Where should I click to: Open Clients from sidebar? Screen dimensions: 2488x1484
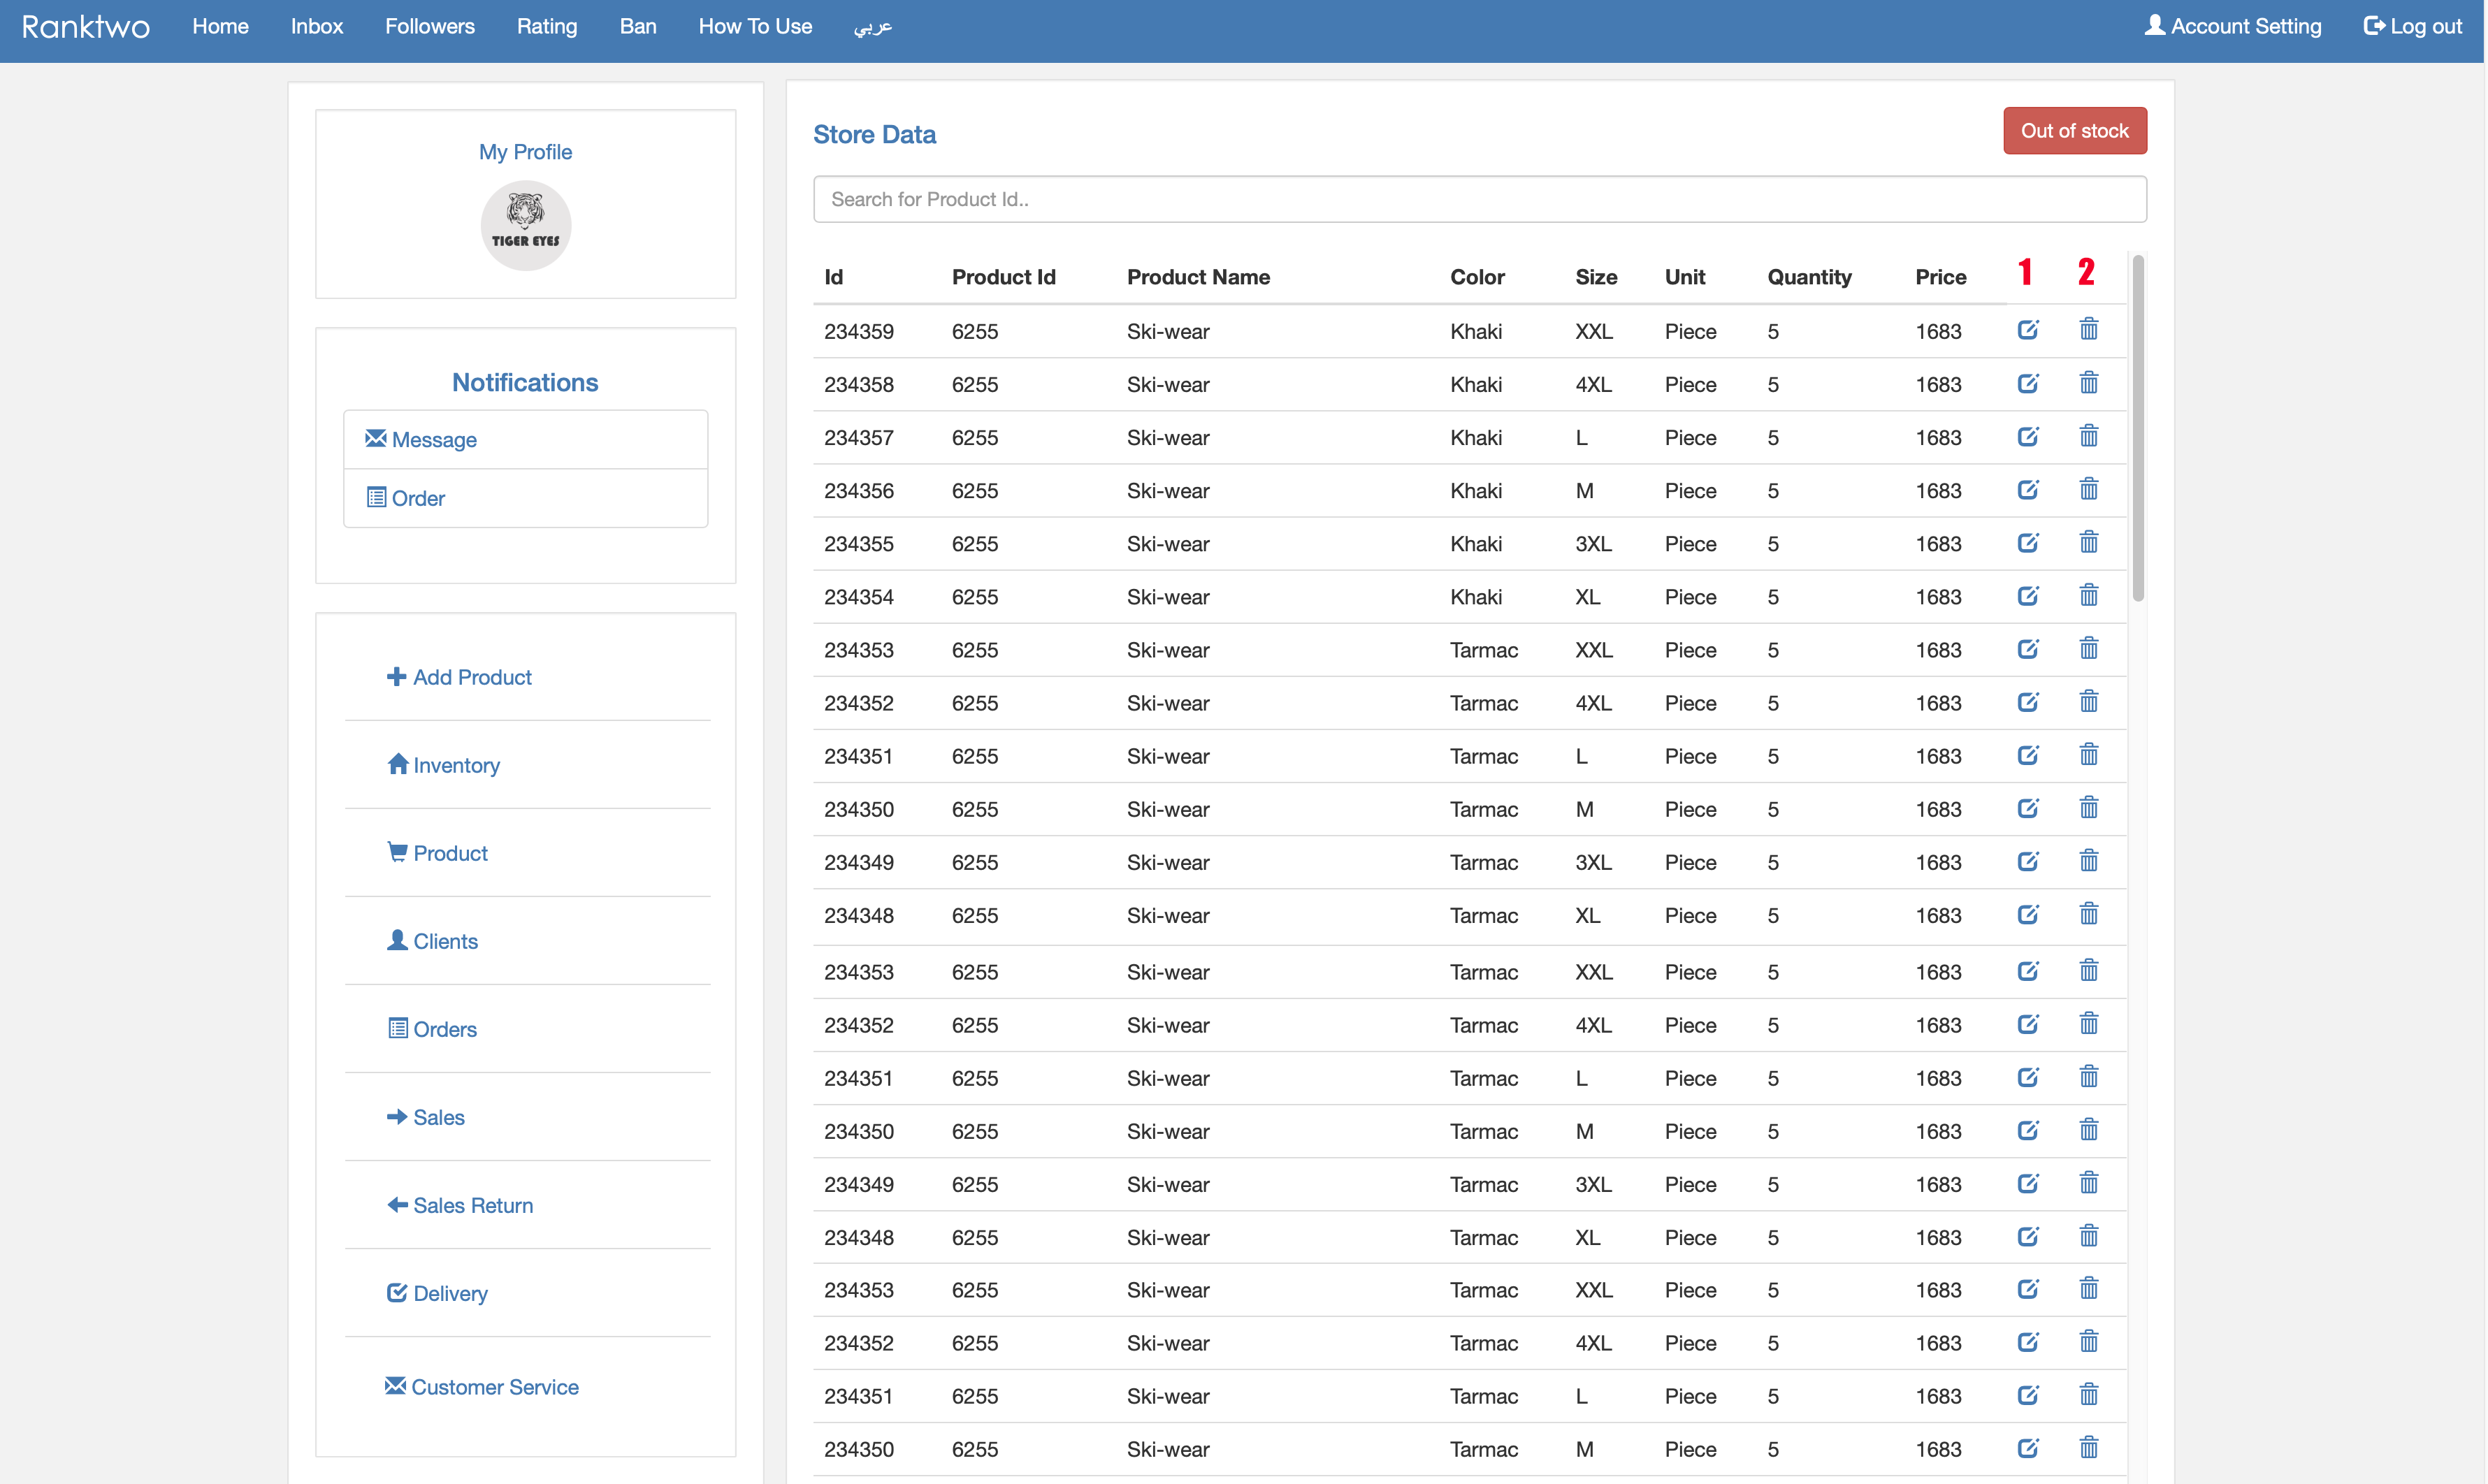pyautogui.click(x=432, y=941)
